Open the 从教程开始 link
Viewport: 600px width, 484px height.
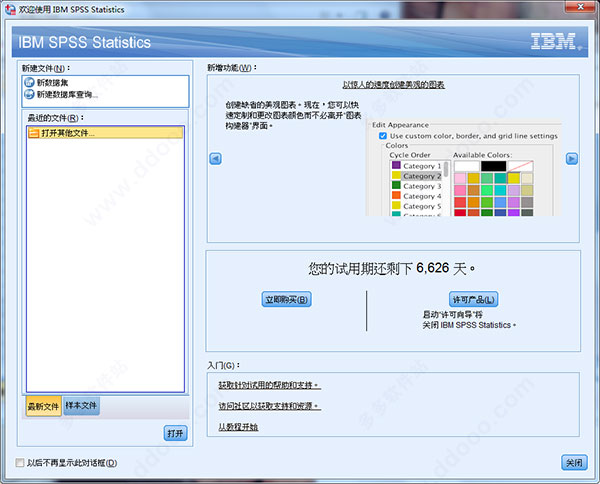238,427
